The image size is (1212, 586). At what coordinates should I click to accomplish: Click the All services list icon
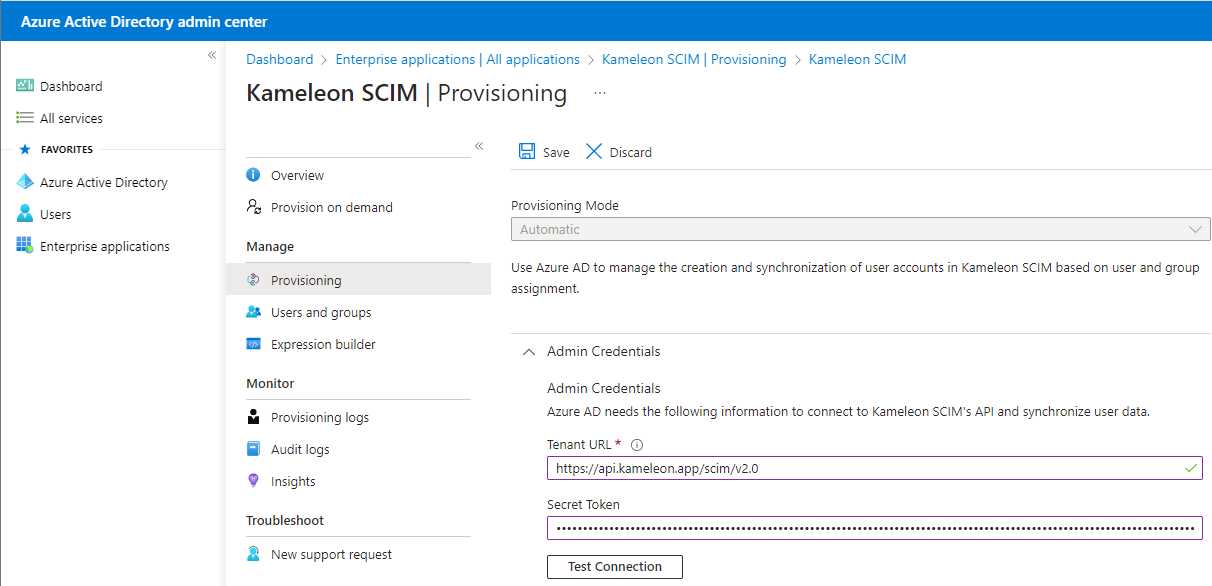point(25,118)
